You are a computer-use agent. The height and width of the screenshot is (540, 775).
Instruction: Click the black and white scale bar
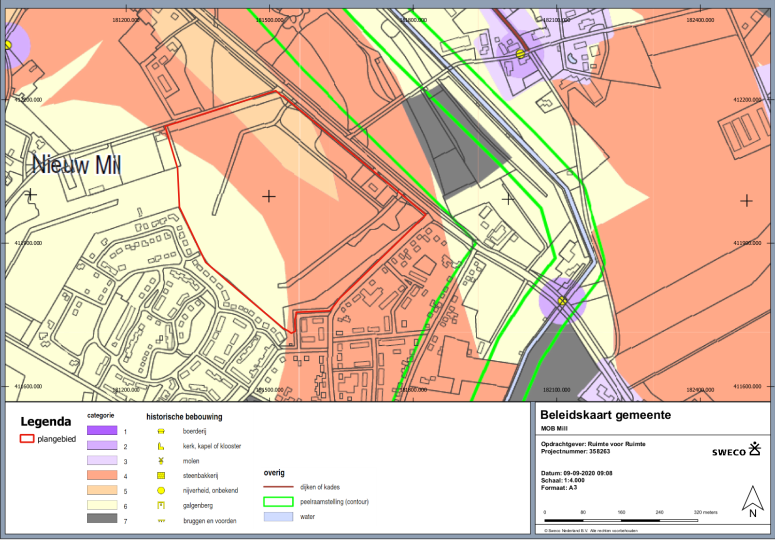pyautogui.click(x=621, y=520)
